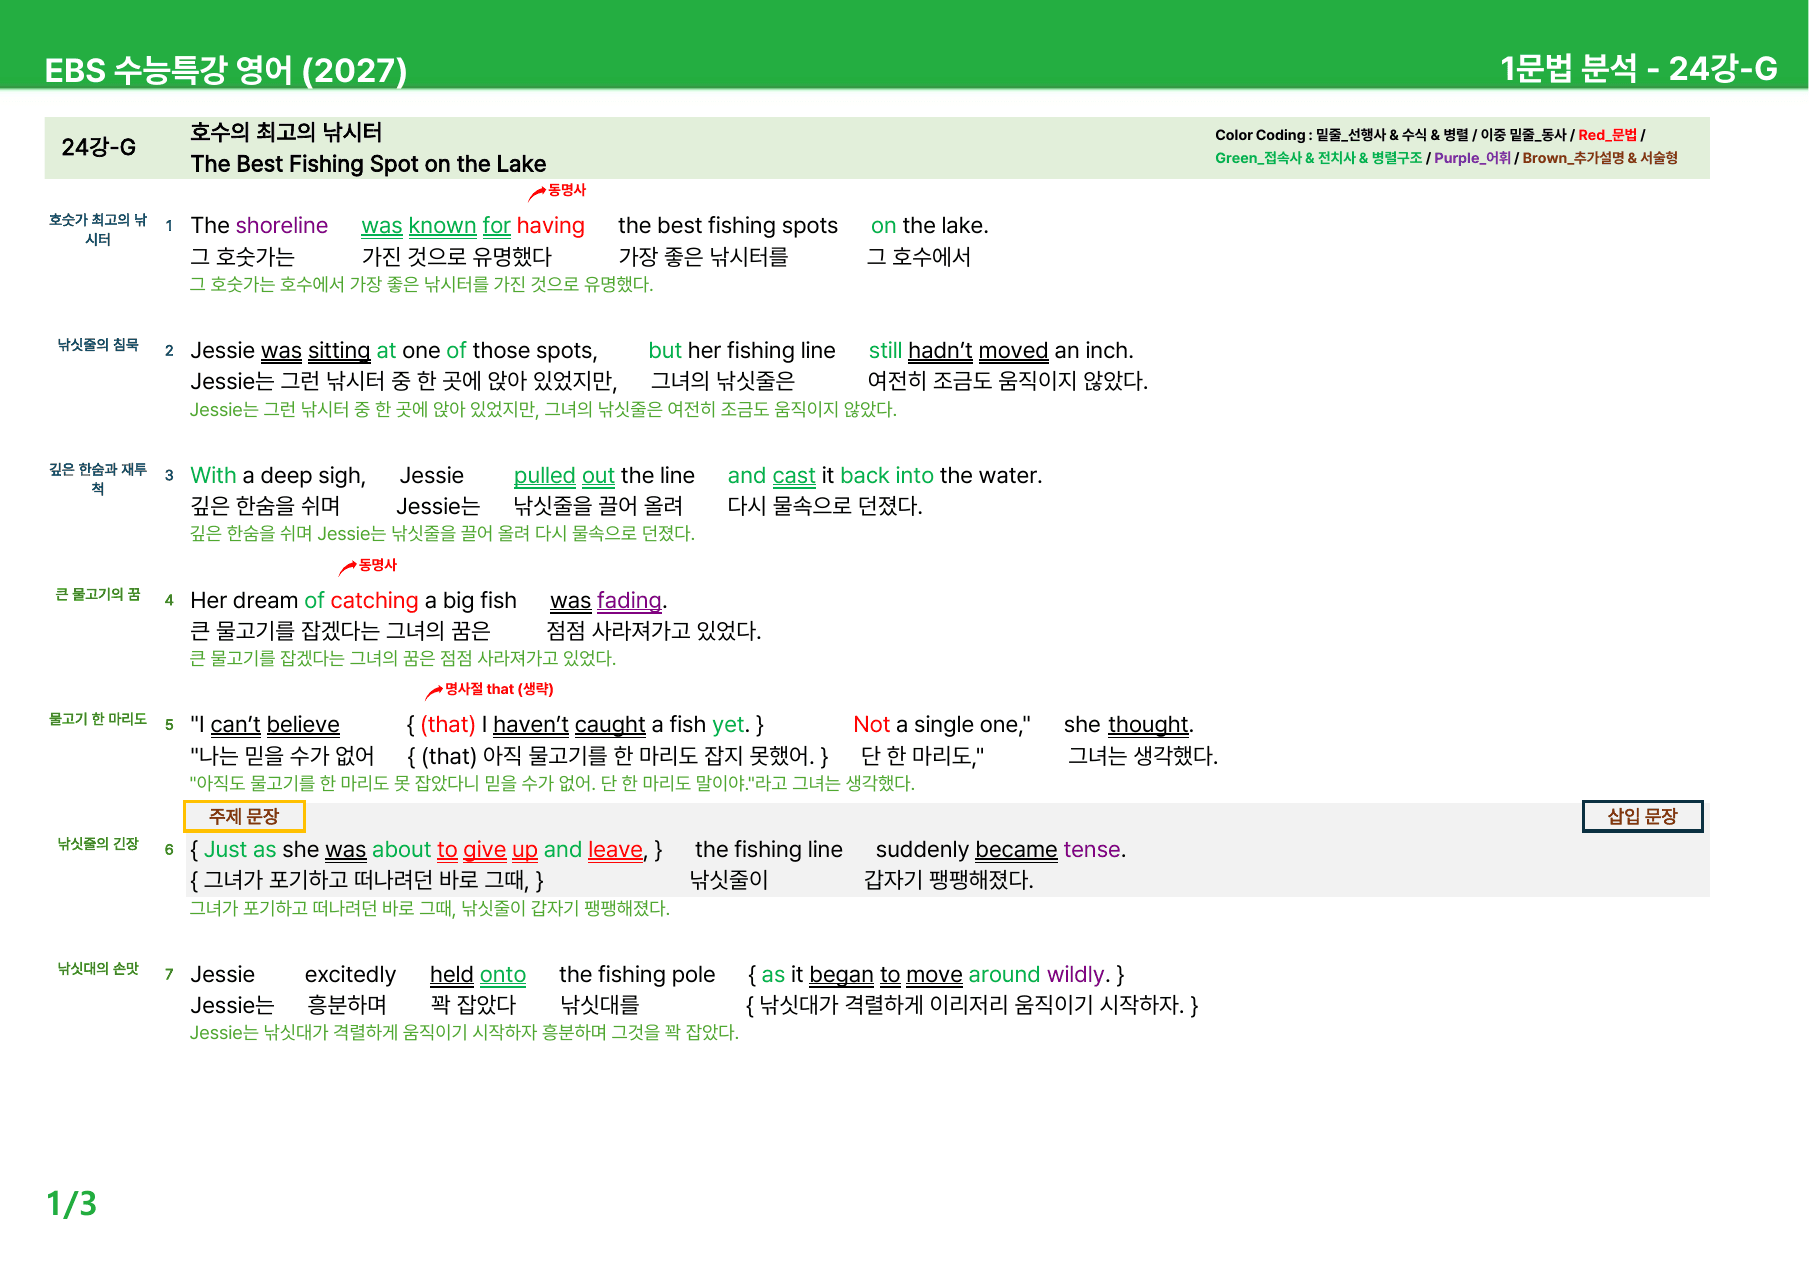Click the Korean phrase '꽉 잡았다'
The height and width of the screenshot is (1279, 1809).
(x=473, y=1005)
